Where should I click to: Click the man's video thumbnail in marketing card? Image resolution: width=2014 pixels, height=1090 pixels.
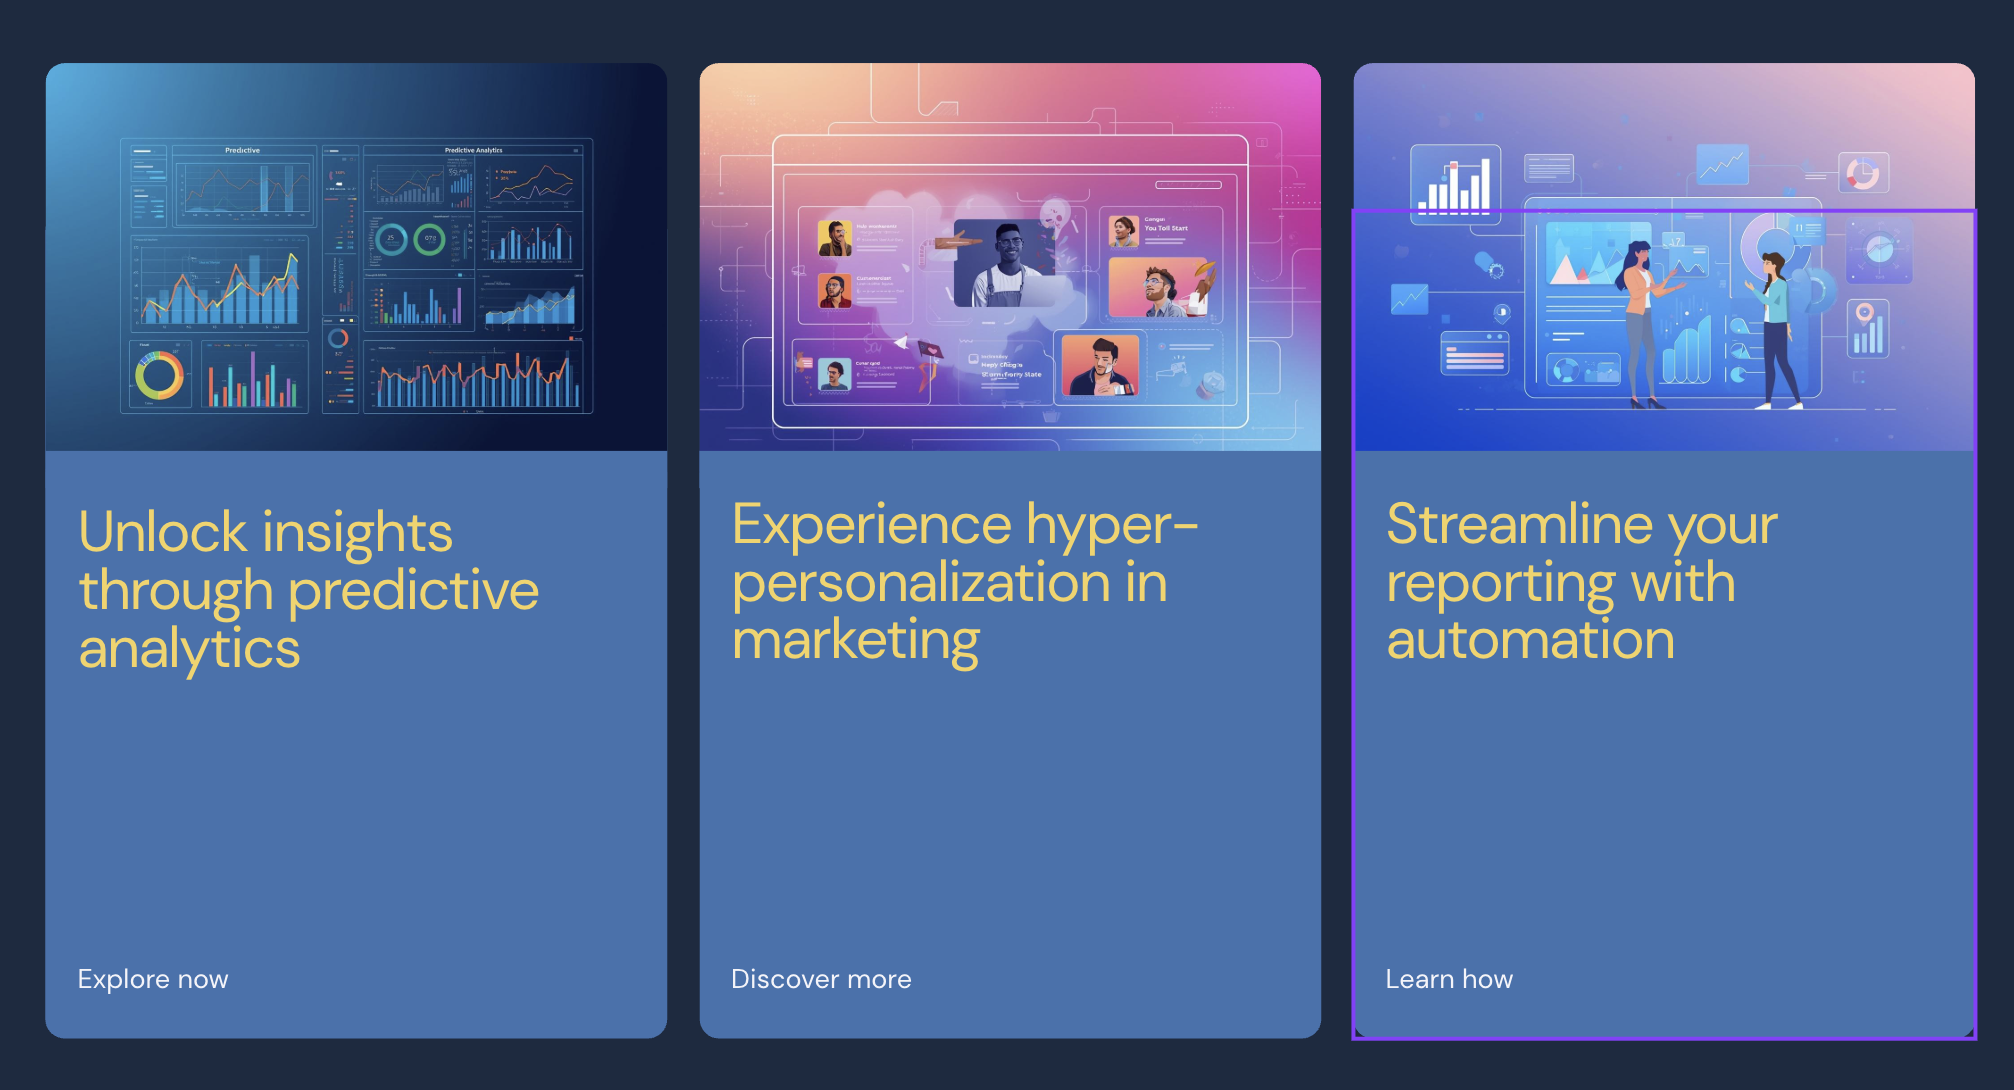[1008, 262]
